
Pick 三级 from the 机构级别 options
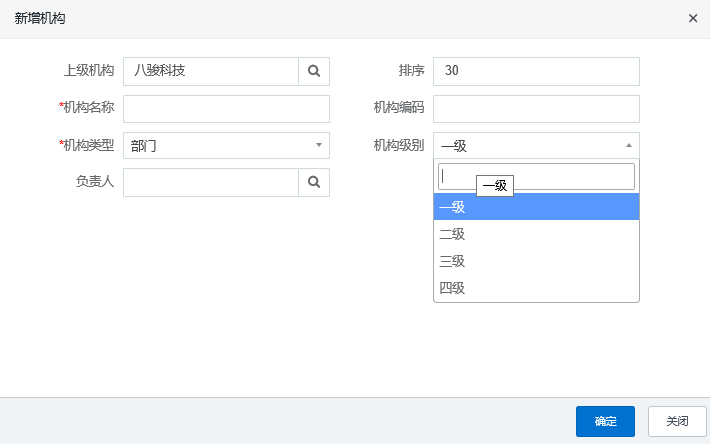536,261
